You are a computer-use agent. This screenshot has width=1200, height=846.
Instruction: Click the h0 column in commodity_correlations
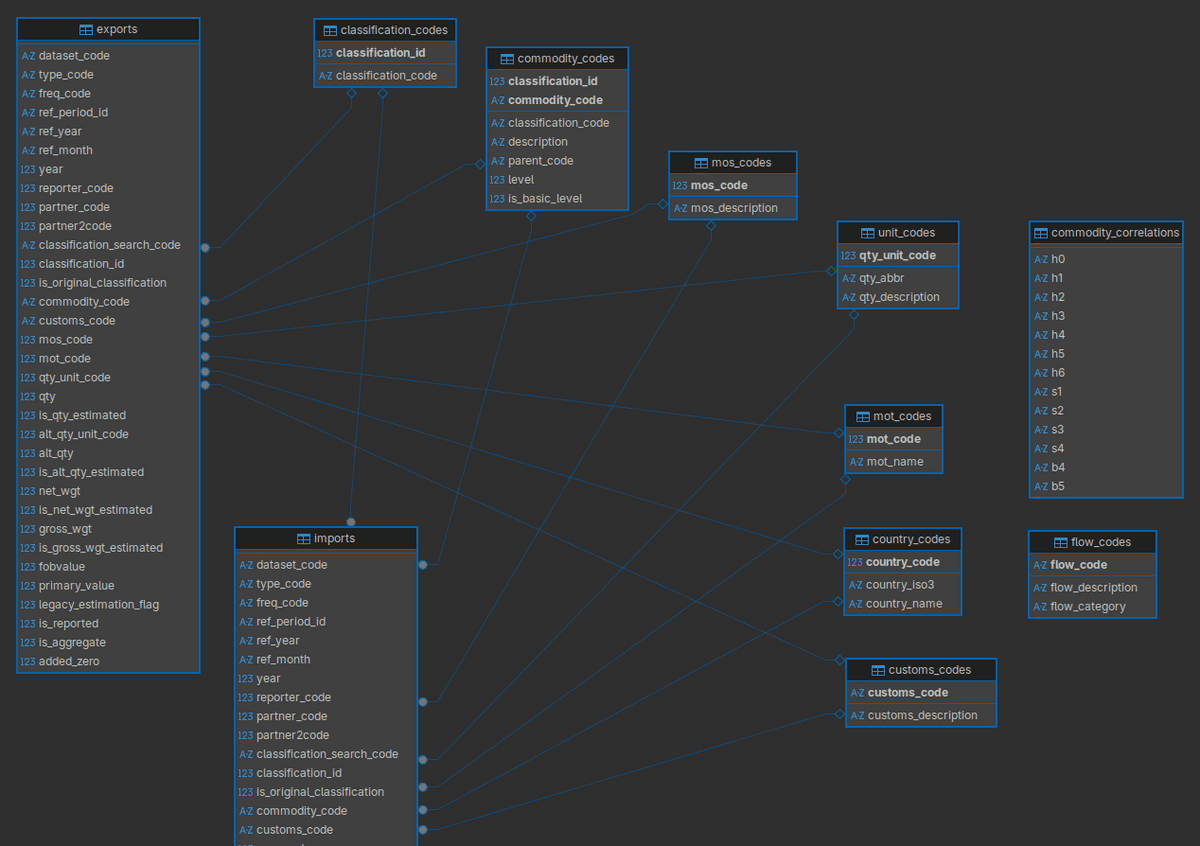1058,259
